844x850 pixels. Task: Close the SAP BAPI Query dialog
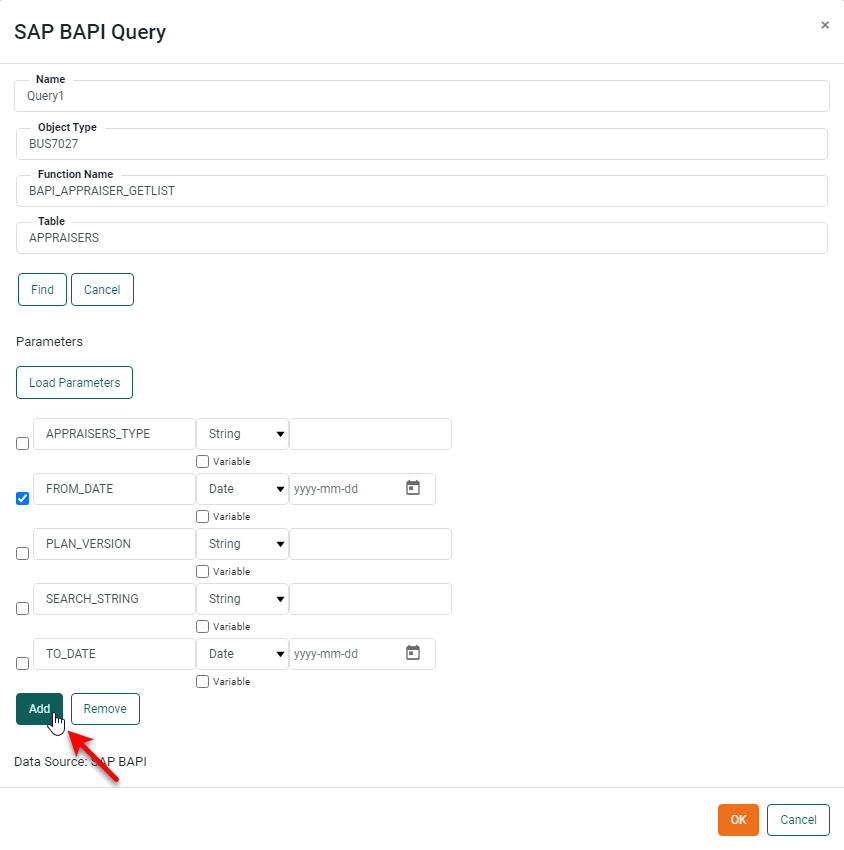tap(825, 25)
